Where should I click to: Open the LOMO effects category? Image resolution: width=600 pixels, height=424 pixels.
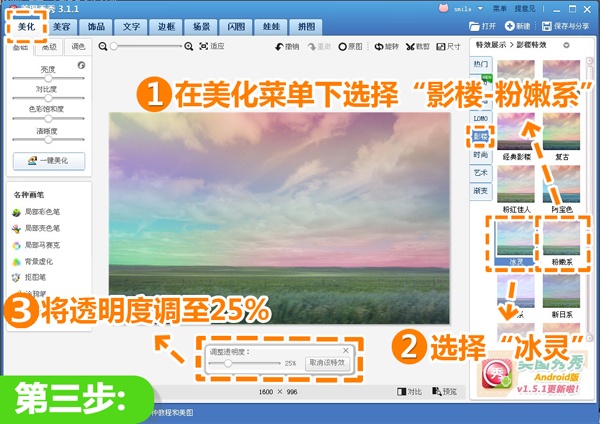coord(481,119)
